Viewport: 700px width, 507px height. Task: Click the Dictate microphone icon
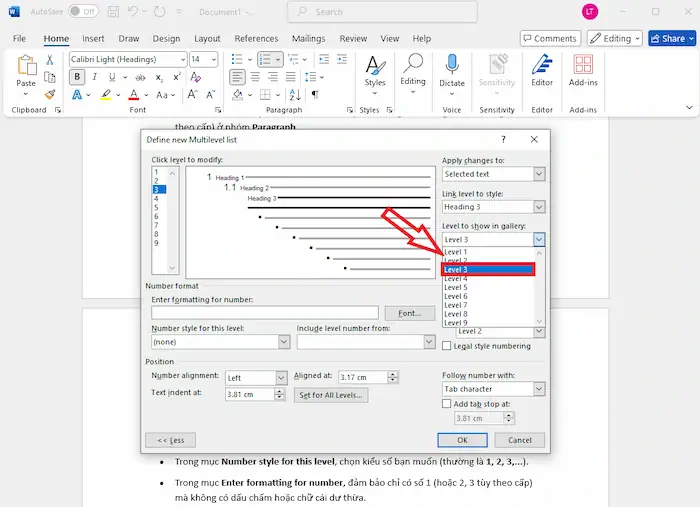coord(452,68)
